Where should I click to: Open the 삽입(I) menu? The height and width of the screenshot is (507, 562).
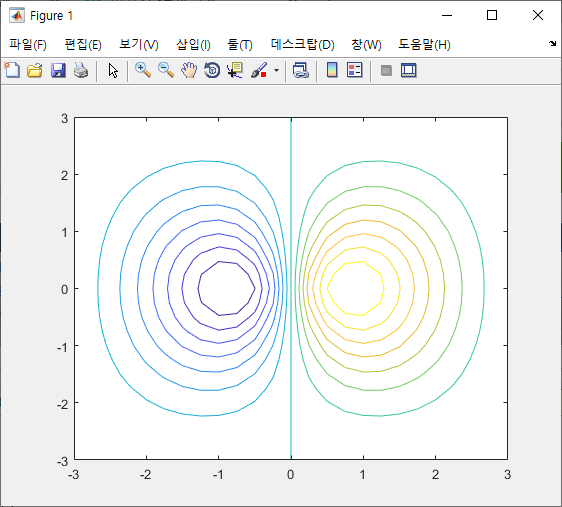point(193,45)
